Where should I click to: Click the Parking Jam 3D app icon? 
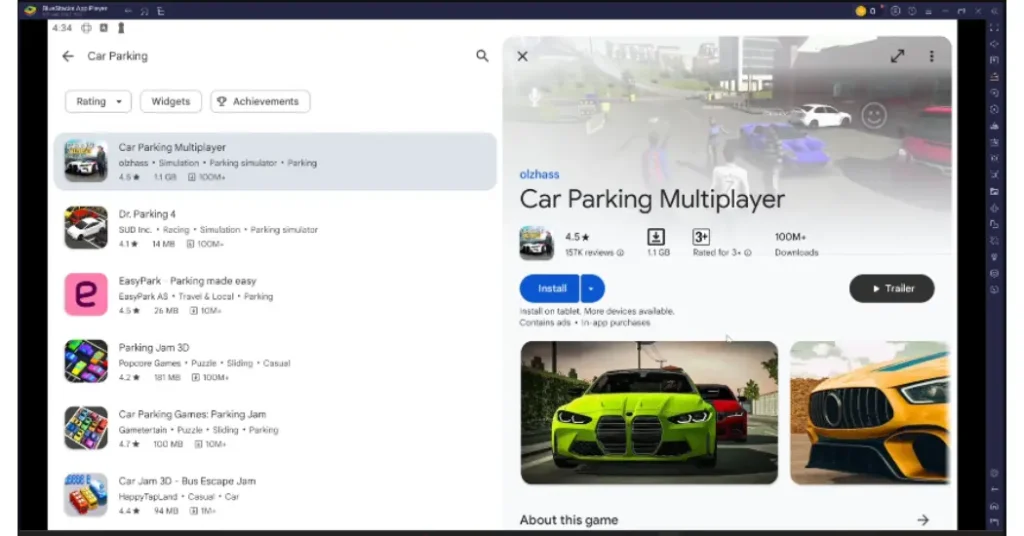86,361
